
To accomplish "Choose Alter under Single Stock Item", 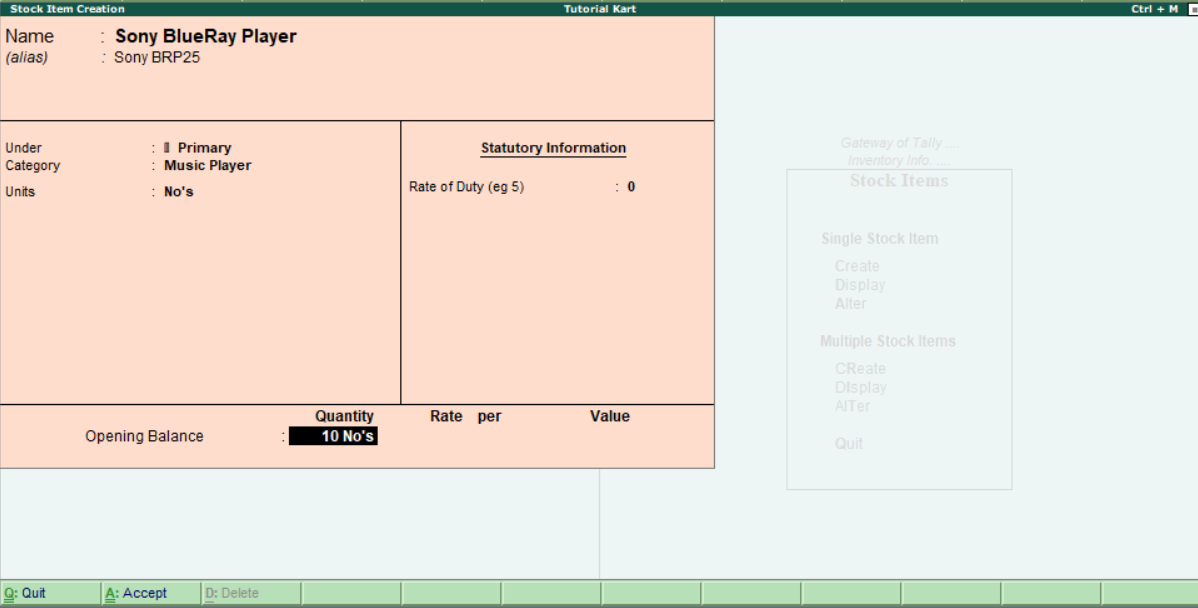I will click(x=850, y=304).
